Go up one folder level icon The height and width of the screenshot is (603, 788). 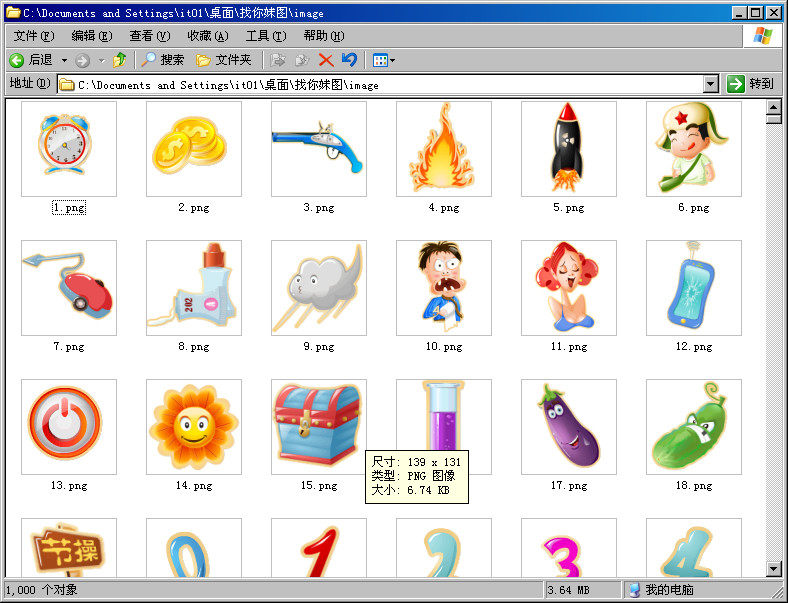(120, 60)
